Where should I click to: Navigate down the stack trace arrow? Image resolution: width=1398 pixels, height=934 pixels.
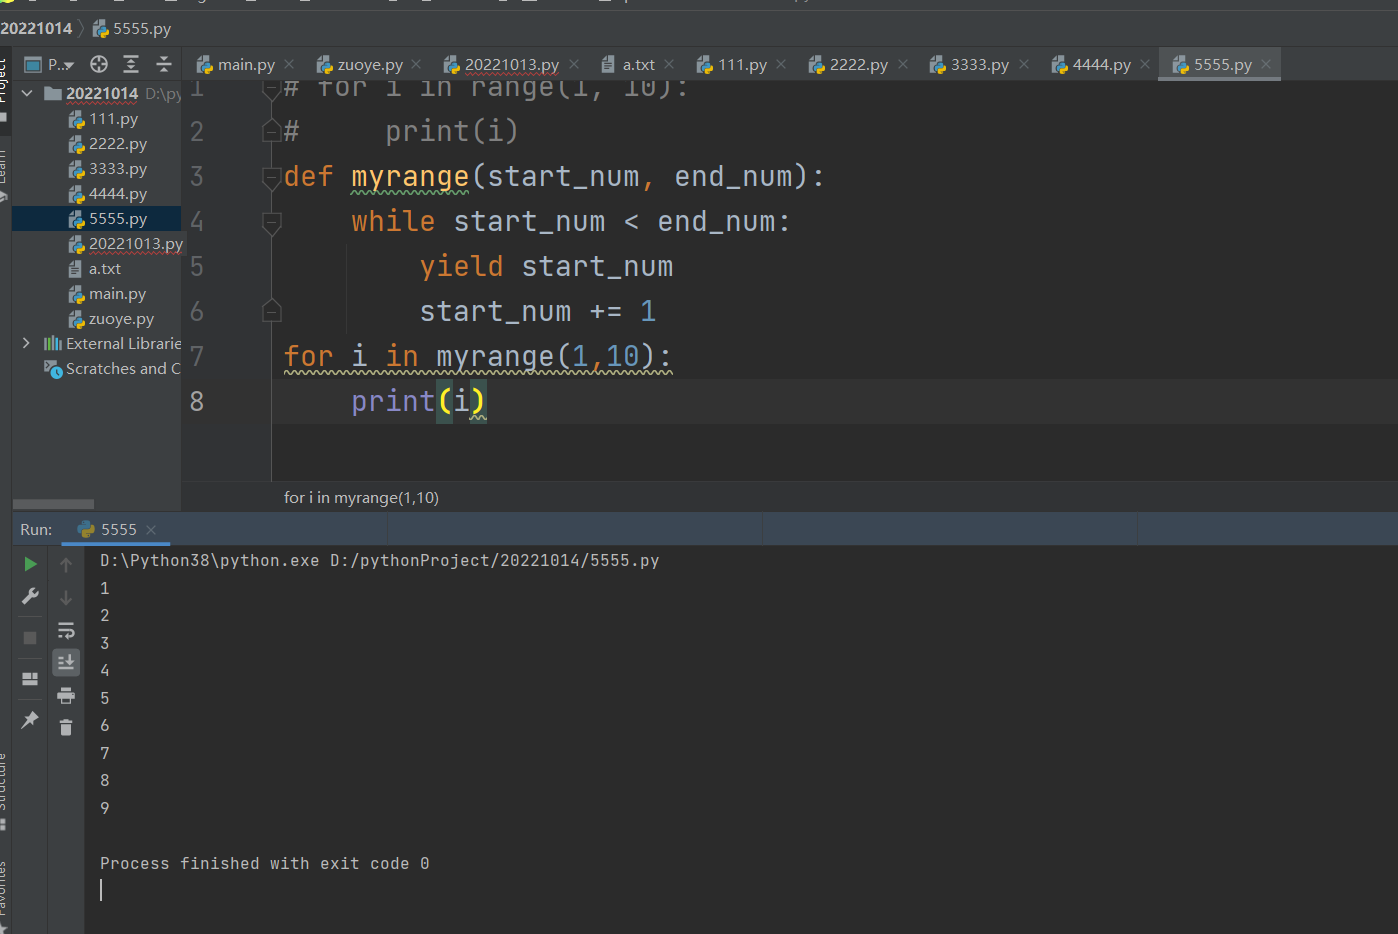(66, 598)
